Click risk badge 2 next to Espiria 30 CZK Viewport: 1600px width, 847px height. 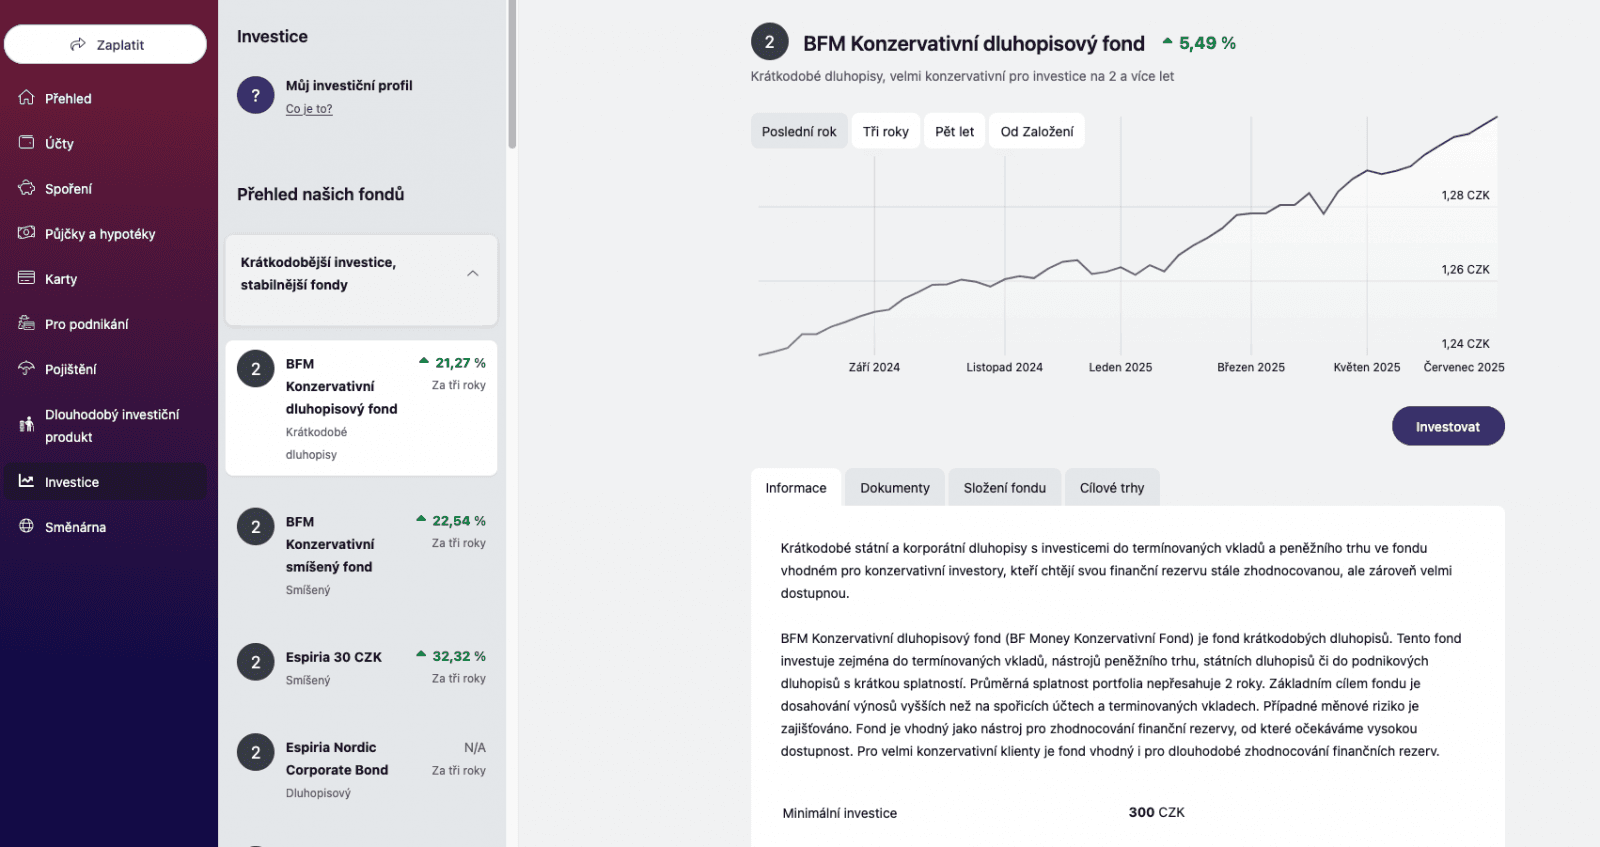[x=256, y=662]
